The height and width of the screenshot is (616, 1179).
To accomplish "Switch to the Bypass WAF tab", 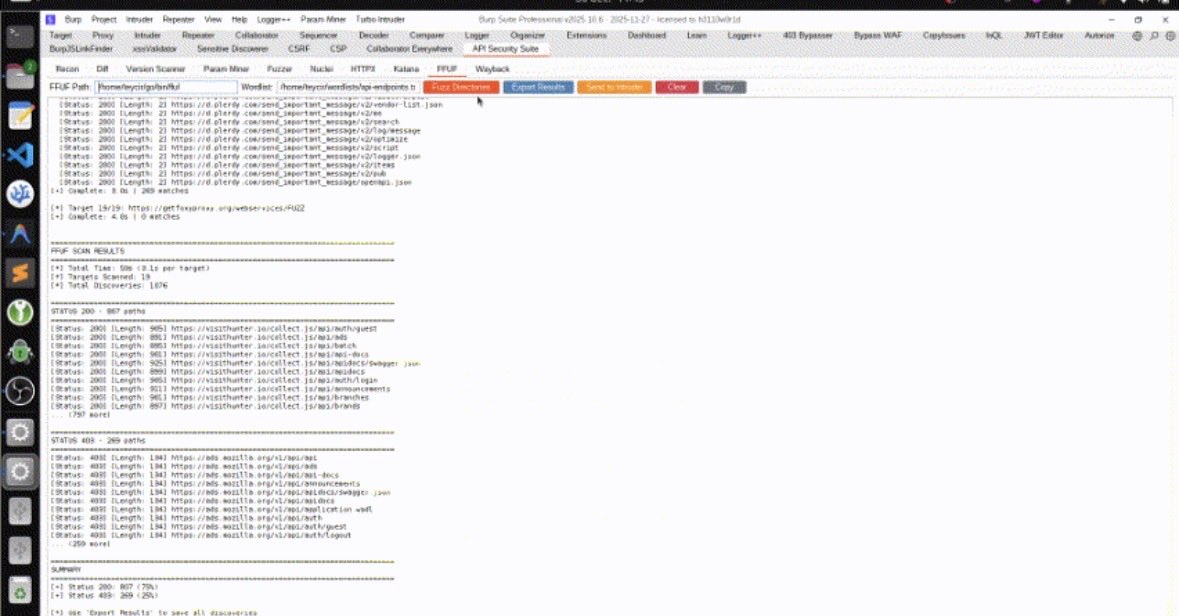I will pyautogui.click(x=877, y=35).
